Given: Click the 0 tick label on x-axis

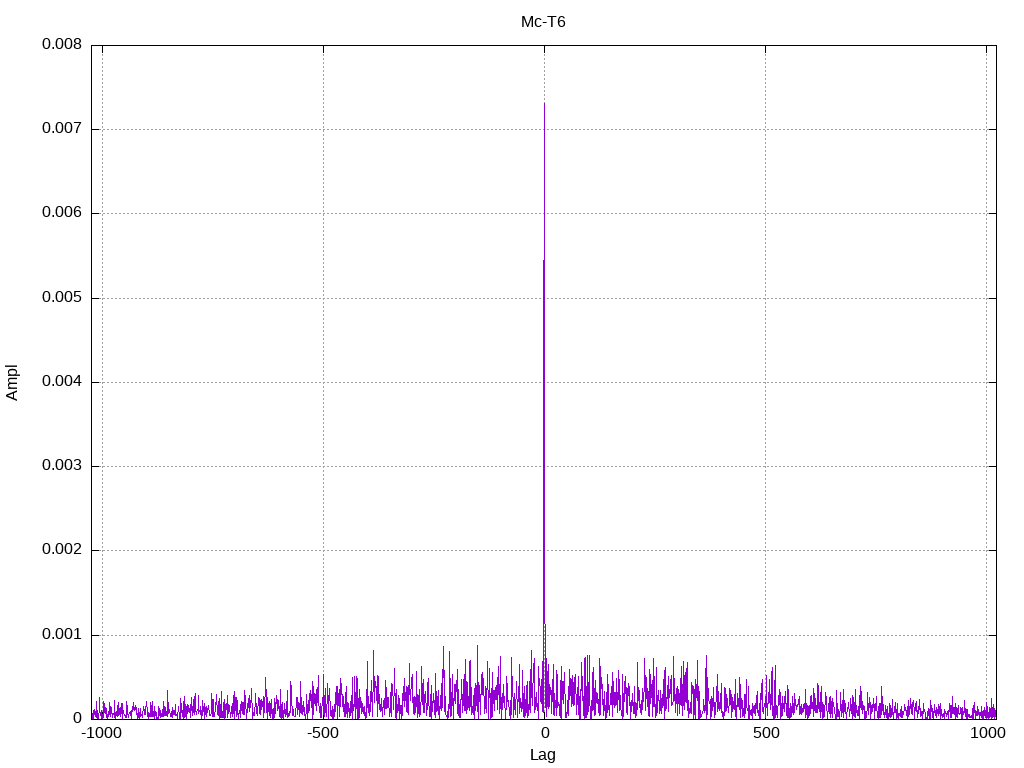Looking at the screenshot, I should [x=544, y=733].
